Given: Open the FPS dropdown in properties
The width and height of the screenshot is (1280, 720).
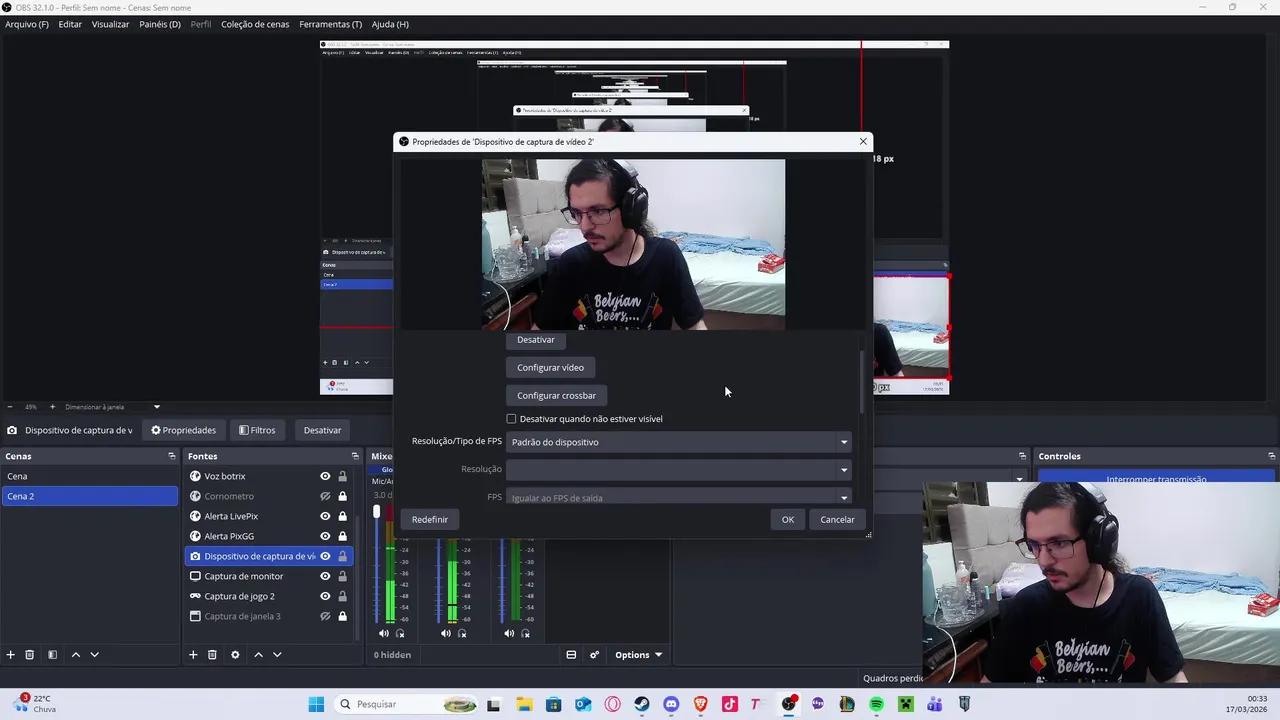Looking at the screenshot, I should click(x=679, y=497).
